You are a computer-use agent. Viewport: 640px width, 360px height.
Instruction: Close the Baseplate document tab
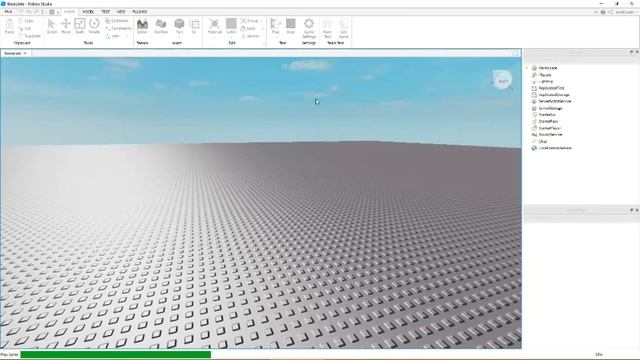pos(25,53)
